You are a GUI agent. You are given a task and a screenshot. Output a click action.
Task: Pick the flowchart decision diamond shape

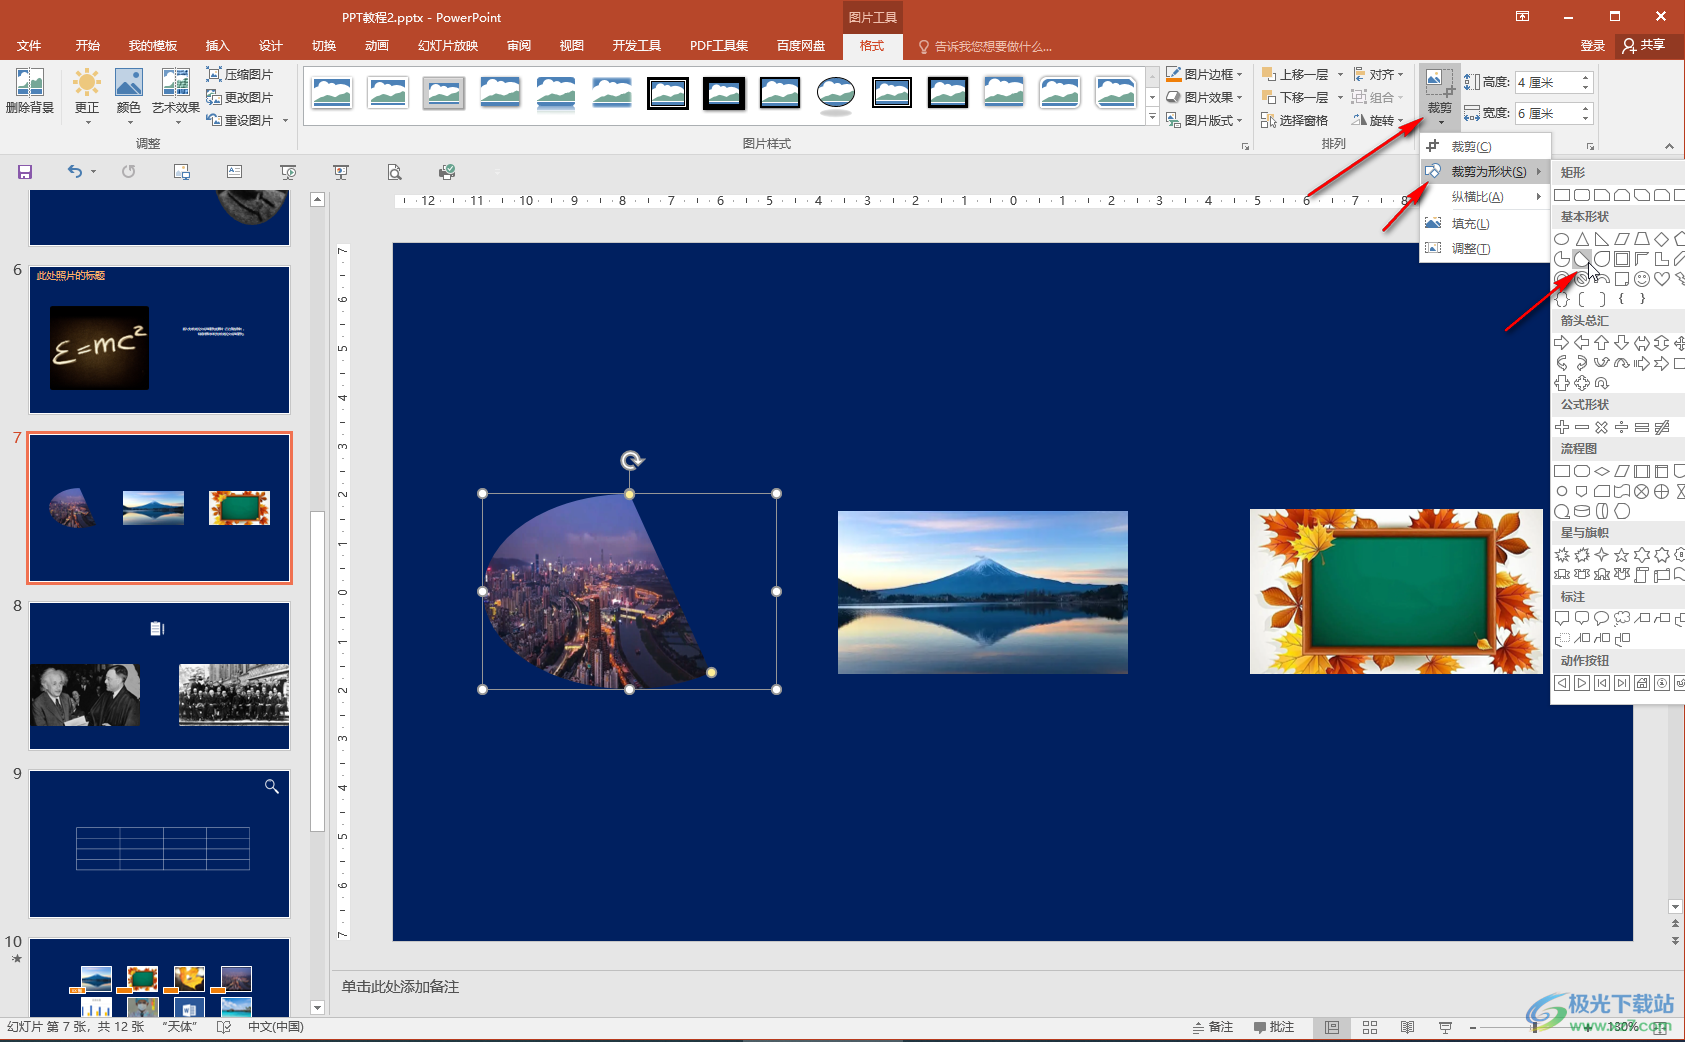(x=1602, y=471)
